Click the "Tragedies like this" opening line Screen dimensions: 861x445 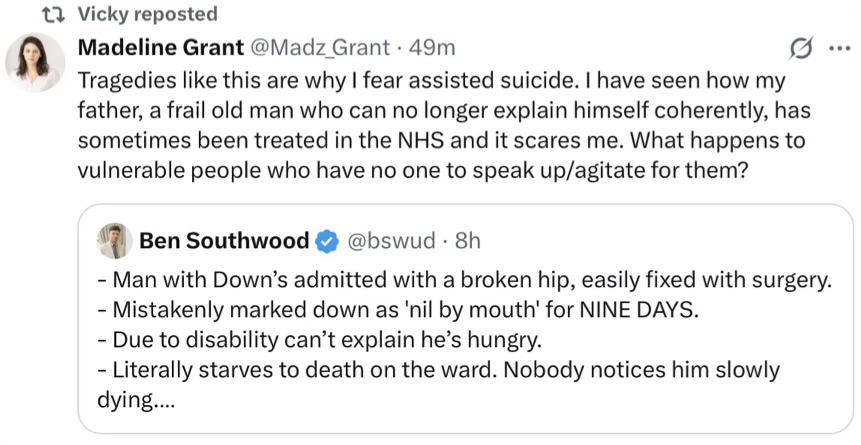[430, 79]
